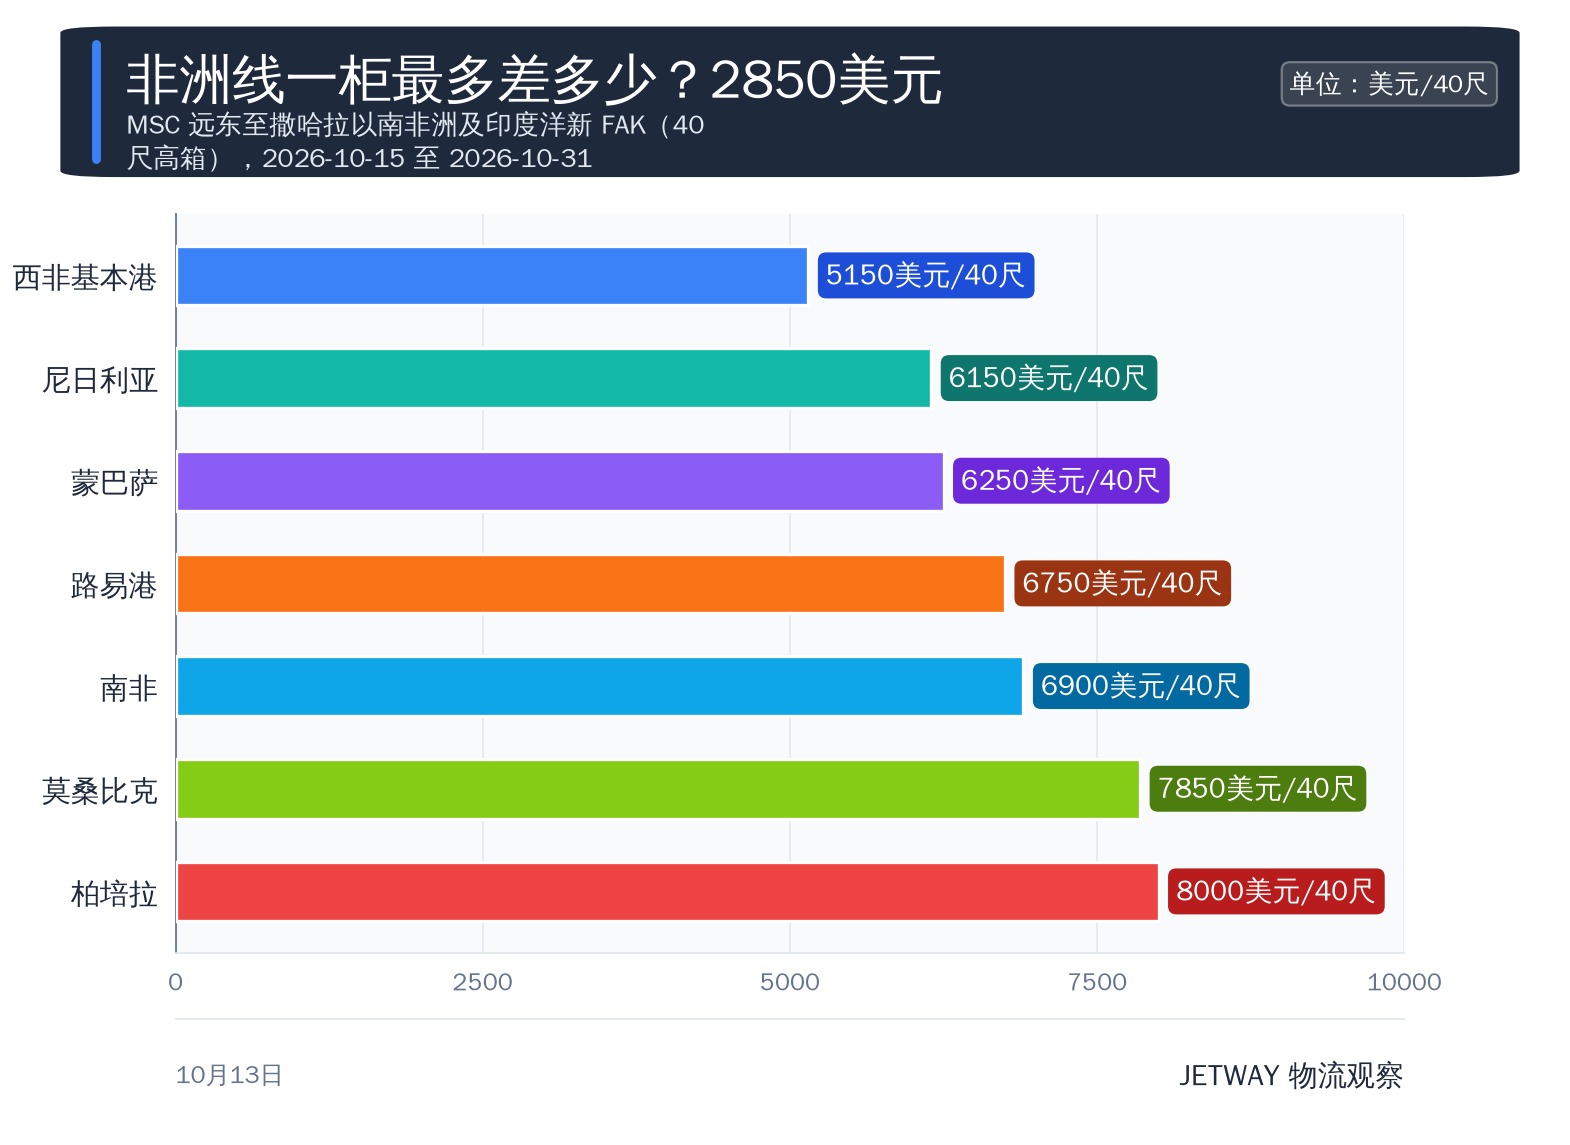Click the 南非 axis label
The width and height of the screenshot is (1570, 1145).
(129, 688)
